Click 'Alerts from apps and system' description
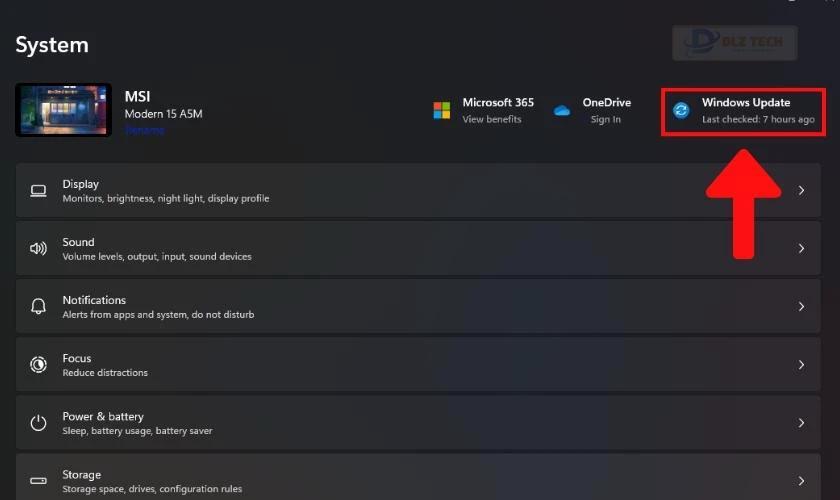 click(x=158, y=315)
